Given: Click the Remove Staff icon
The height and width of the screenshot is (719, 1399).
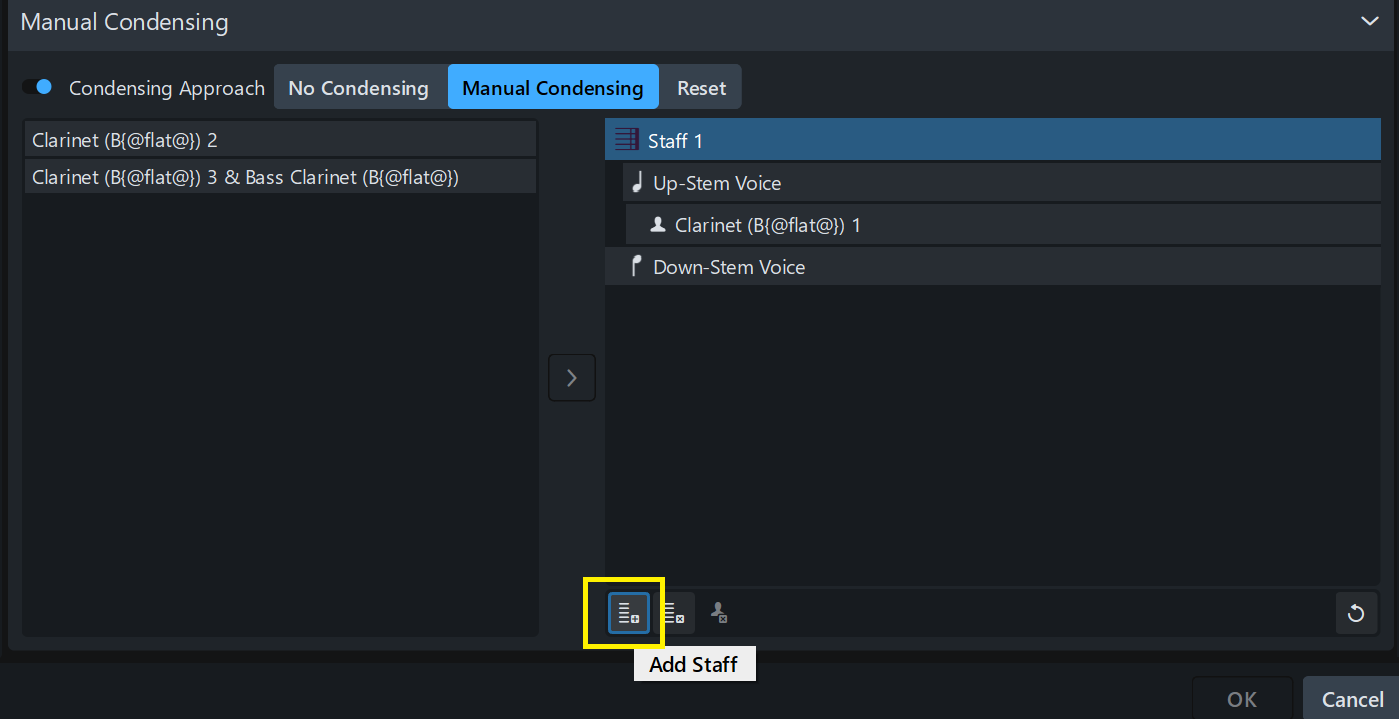Looking at the screenshot, I should [674, 613].
